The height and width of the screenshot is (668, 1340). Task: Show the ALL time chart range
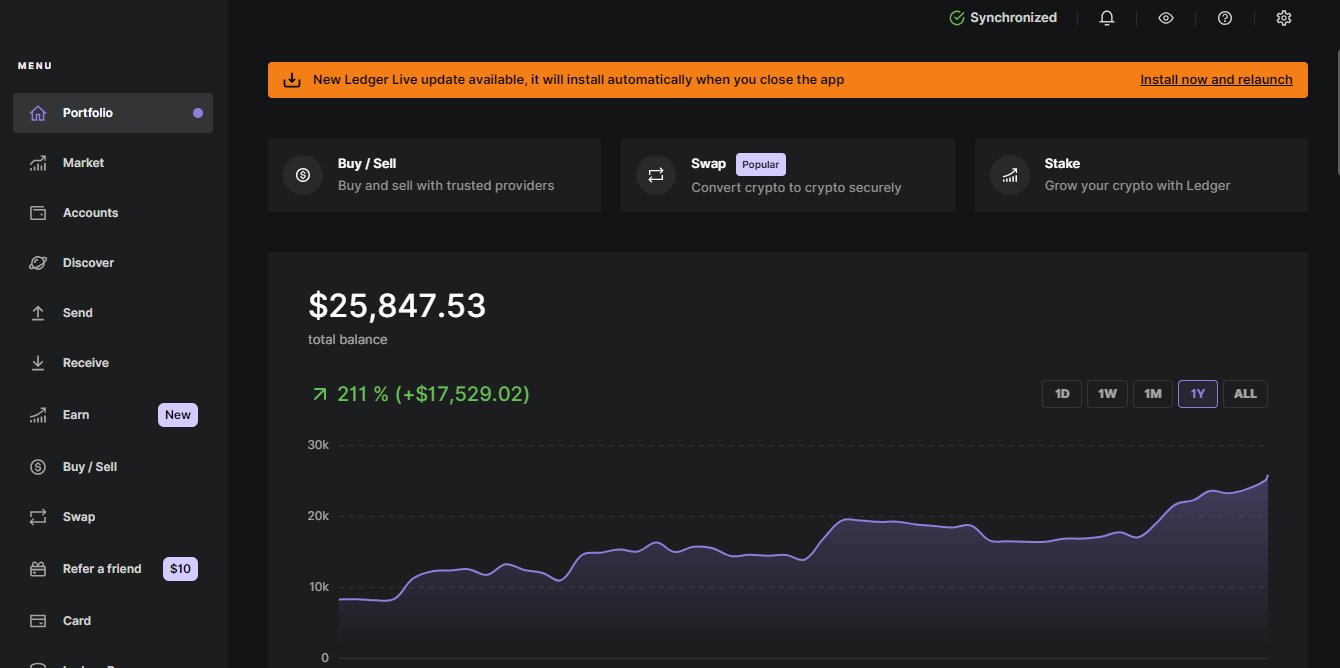point(1245,394)
